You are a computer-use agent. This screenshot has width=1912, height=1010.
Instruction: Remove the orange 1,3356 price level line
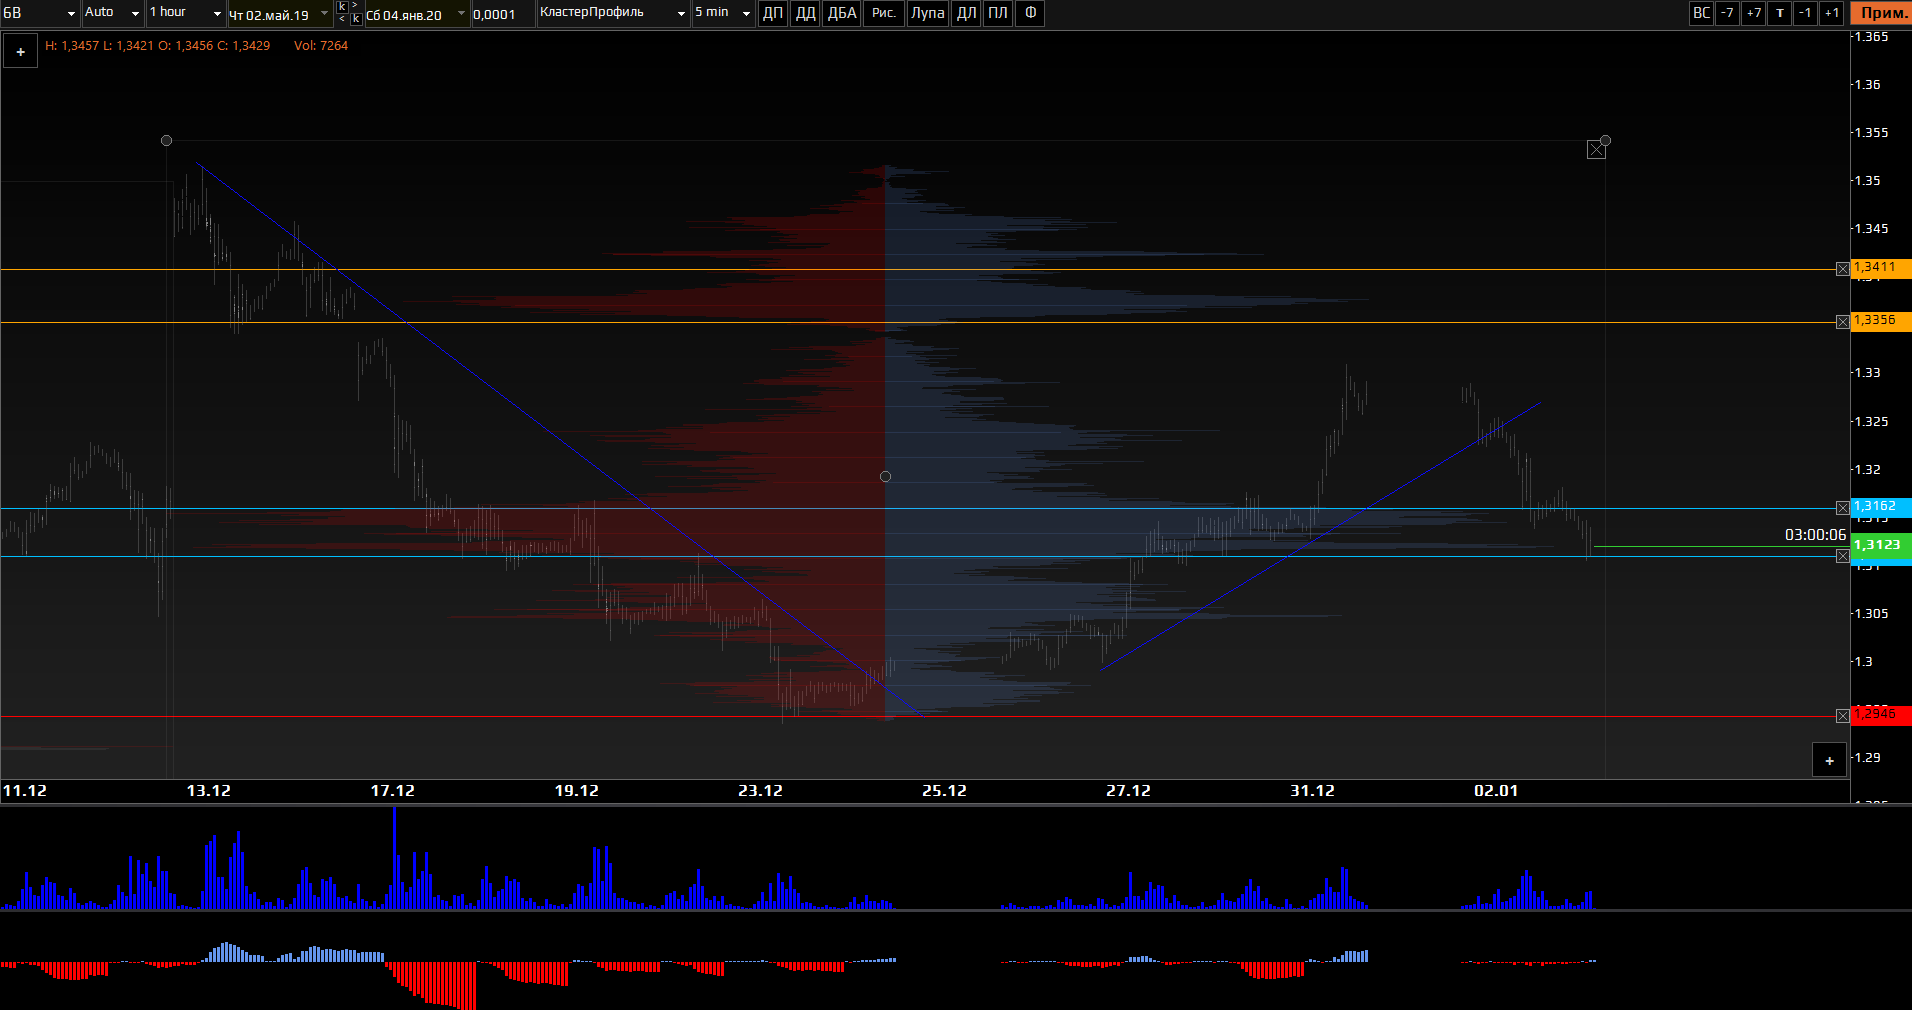(x=1842, y=322)
